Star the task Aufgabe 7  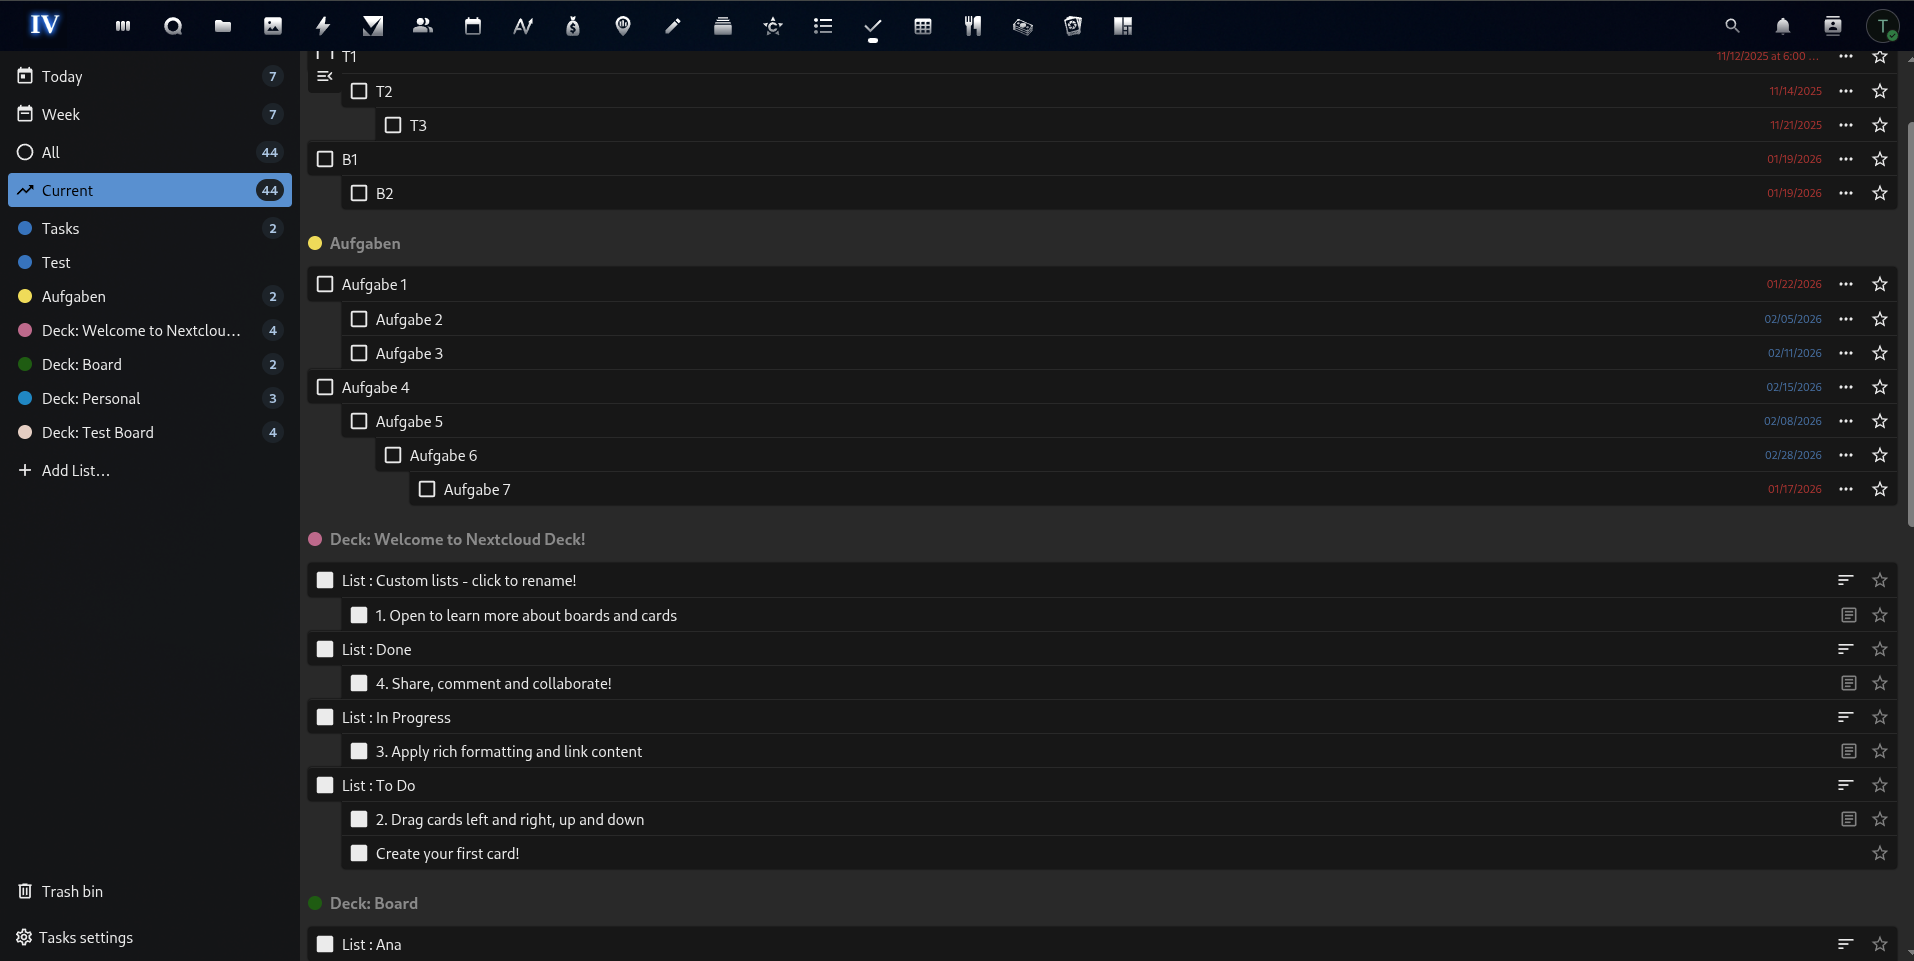1879,489
